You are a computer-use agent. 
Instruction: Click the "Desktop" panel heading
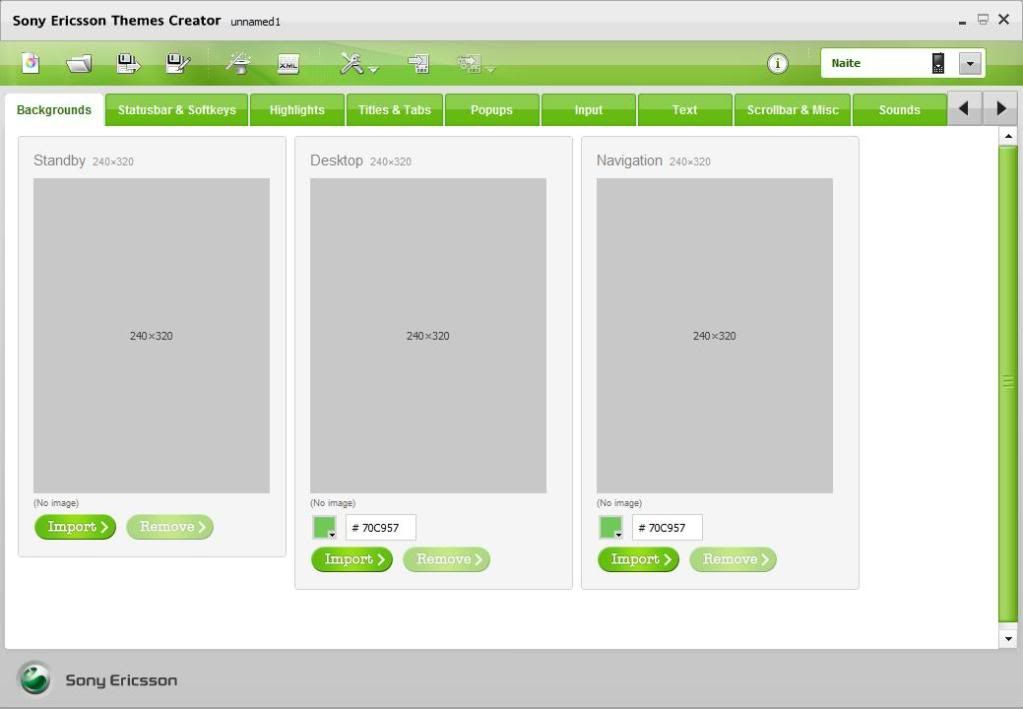337,160
